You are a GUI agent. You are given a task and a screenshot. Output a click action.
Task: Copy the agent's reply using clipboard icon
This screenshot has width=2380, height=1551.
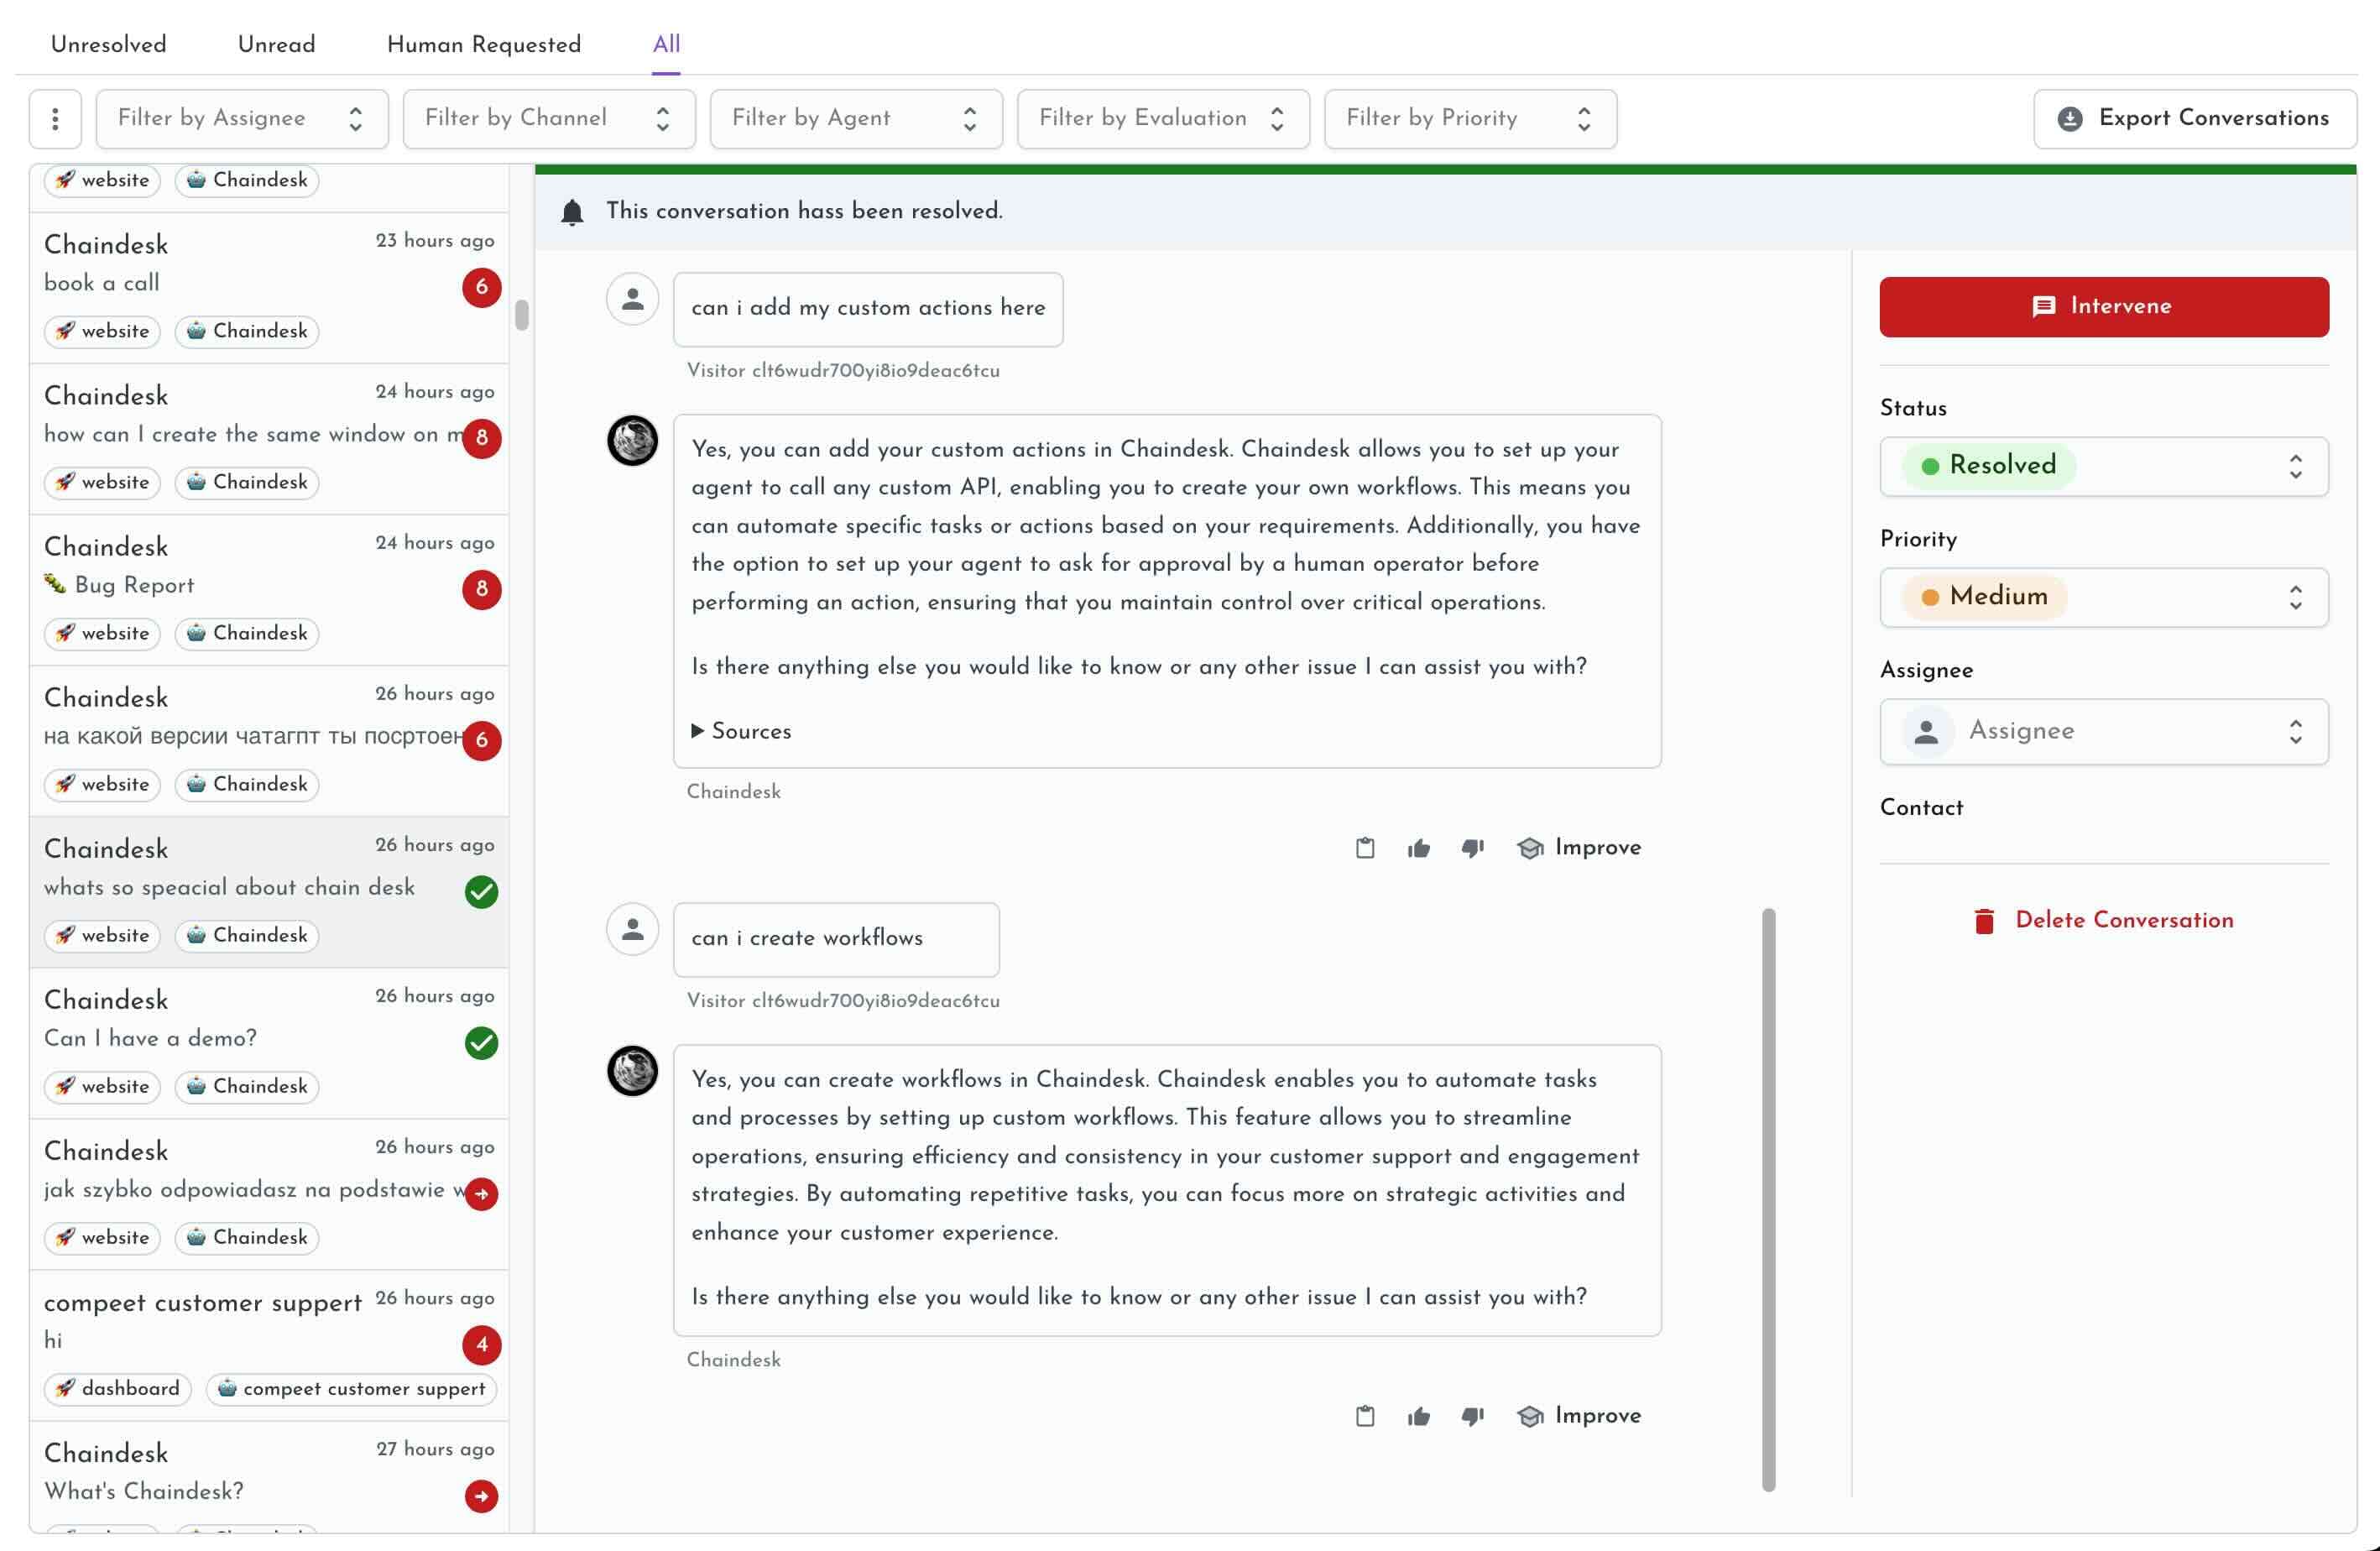pos(1366,847)
